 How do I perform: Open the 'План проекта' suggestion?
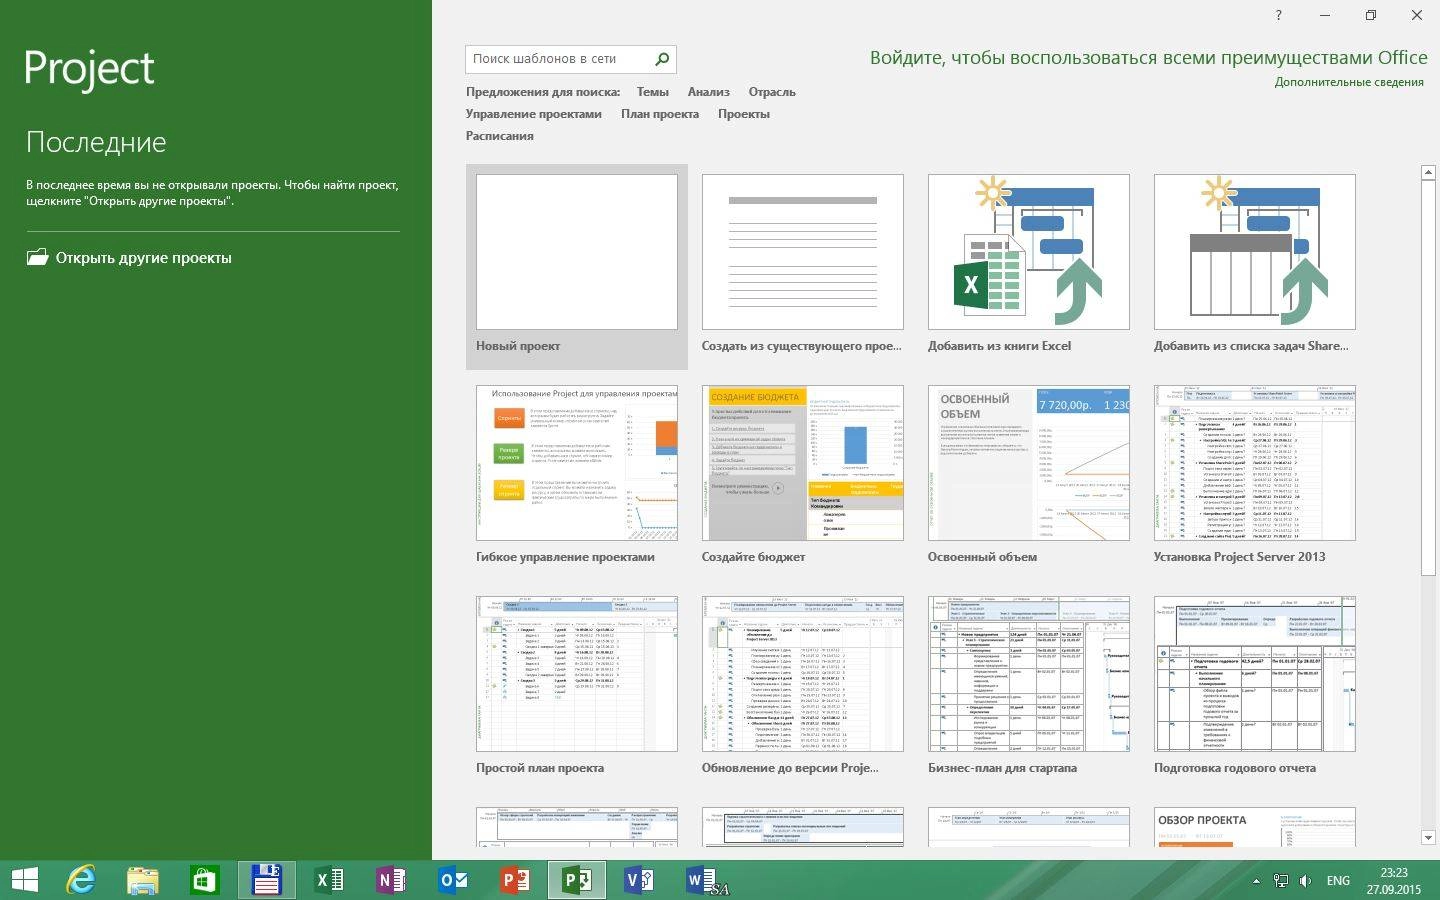pyautogui.click(x=659, y=114)
